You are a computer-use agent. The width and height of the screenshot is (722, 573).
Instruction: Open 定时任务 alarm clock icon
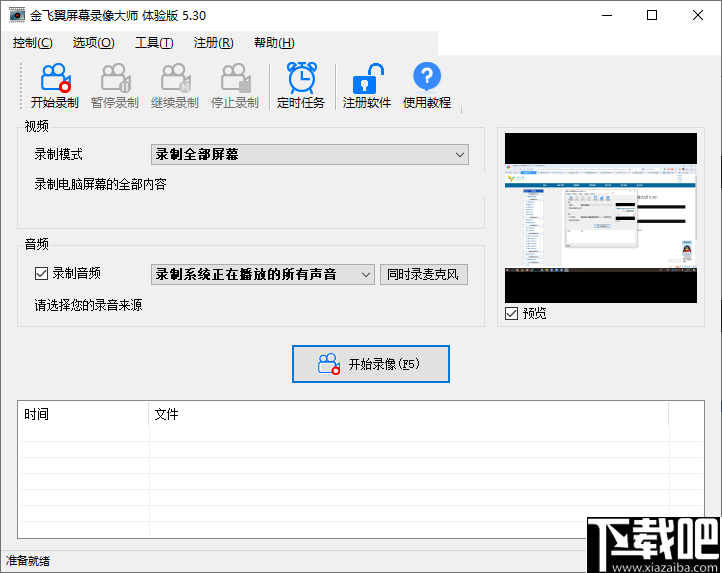(301, 78)
